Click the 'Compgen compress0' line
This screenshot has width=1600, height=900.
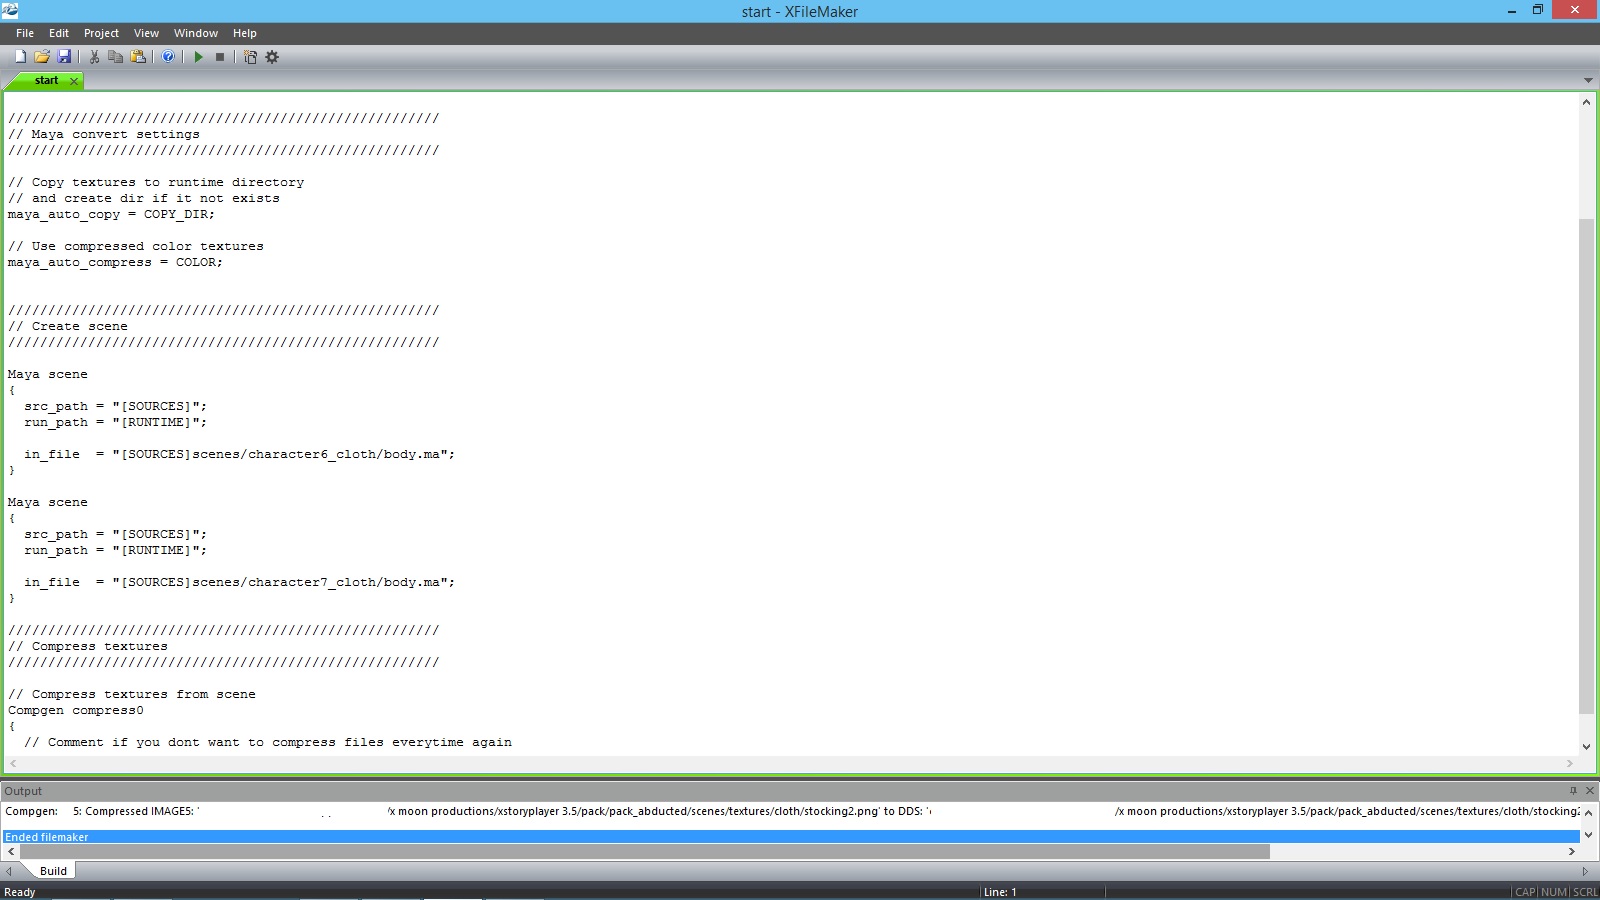click(76, 710)
